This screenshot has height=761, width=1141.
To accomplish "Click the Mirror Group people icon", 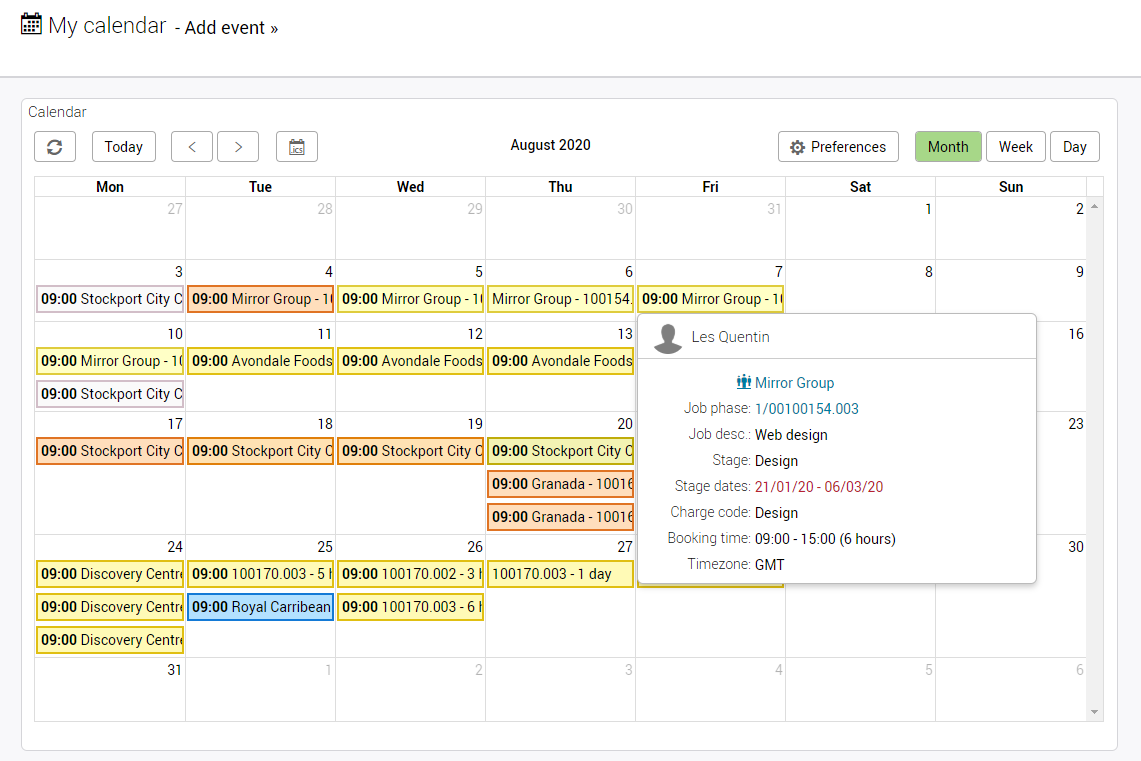I will (x=743, y=382).
